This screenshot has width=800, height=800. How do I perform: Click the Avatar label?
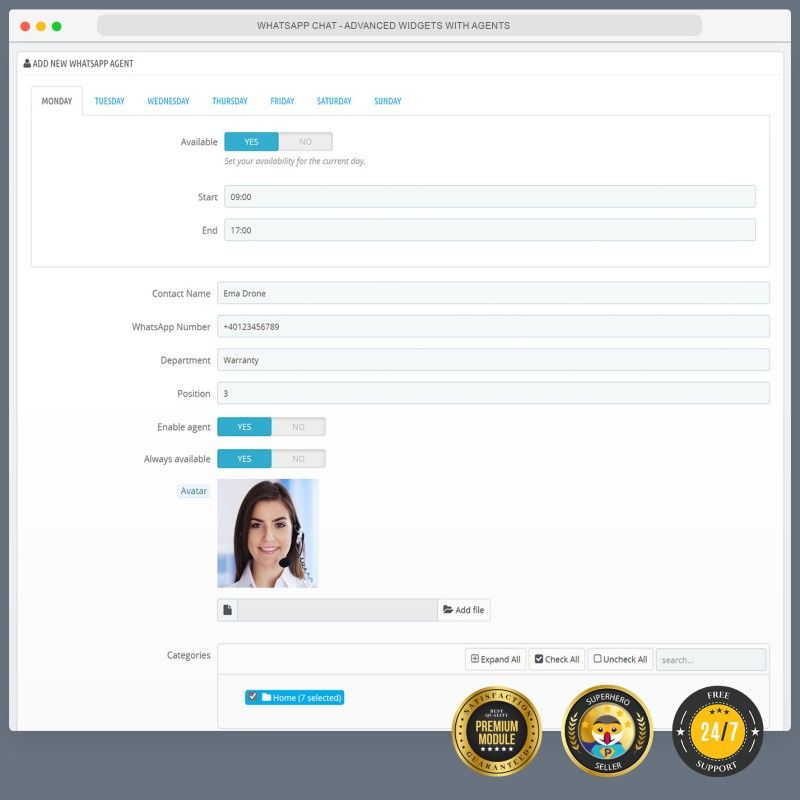(x=194, y=491)
